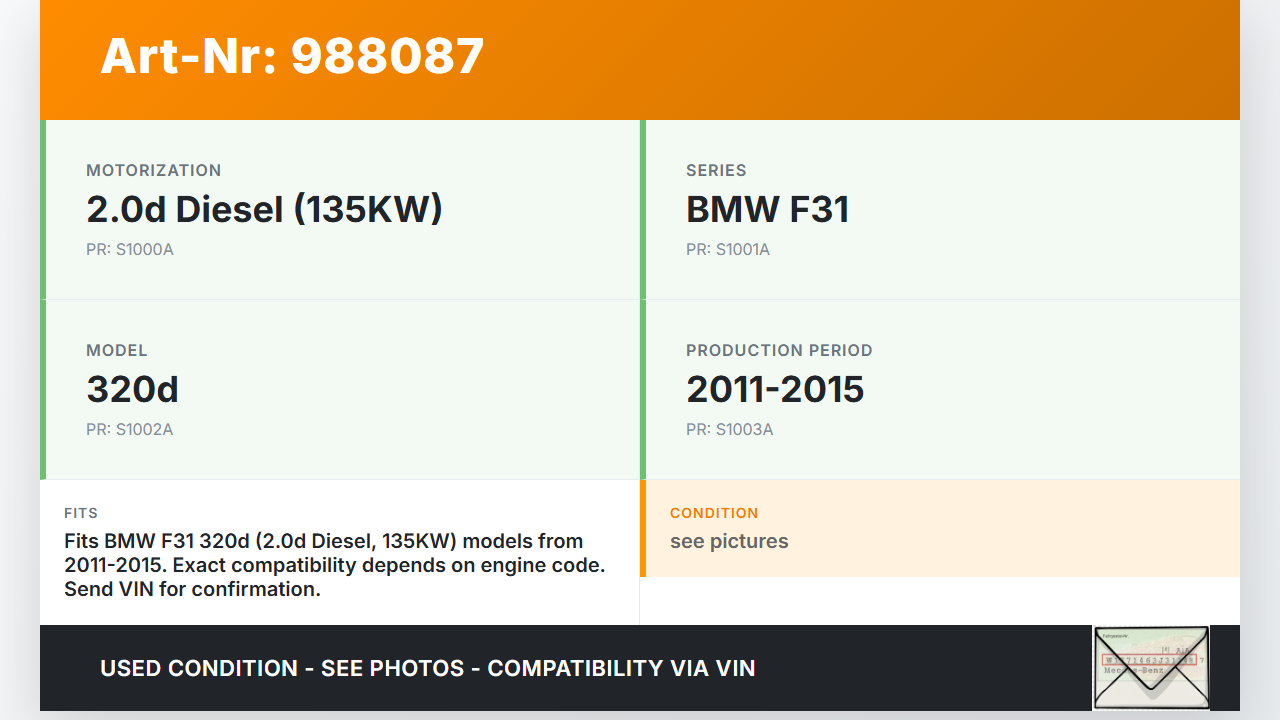Click the MOTORIZATION label
This screenshot has width=1280, height=720.
[154, 170]
